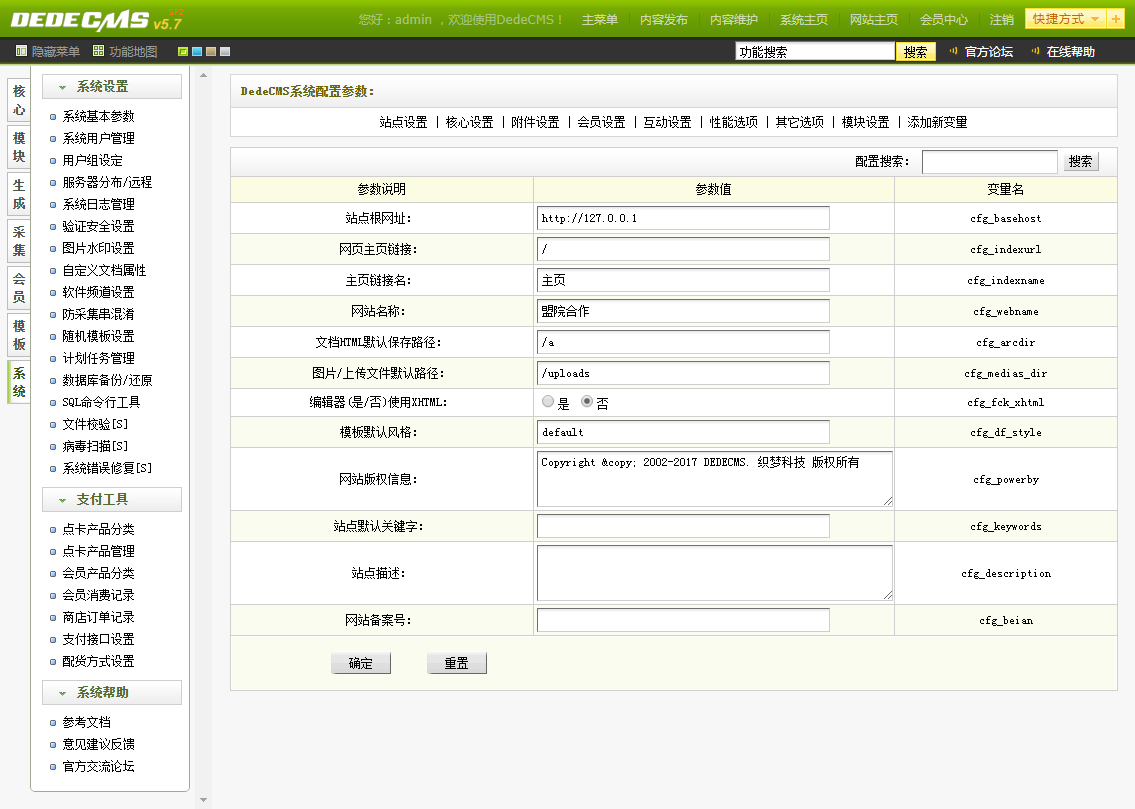The height and width of the screenshot is (809, 1135).
Task: Select 是 radio for XHTML editor
Action: coord(547,402)
